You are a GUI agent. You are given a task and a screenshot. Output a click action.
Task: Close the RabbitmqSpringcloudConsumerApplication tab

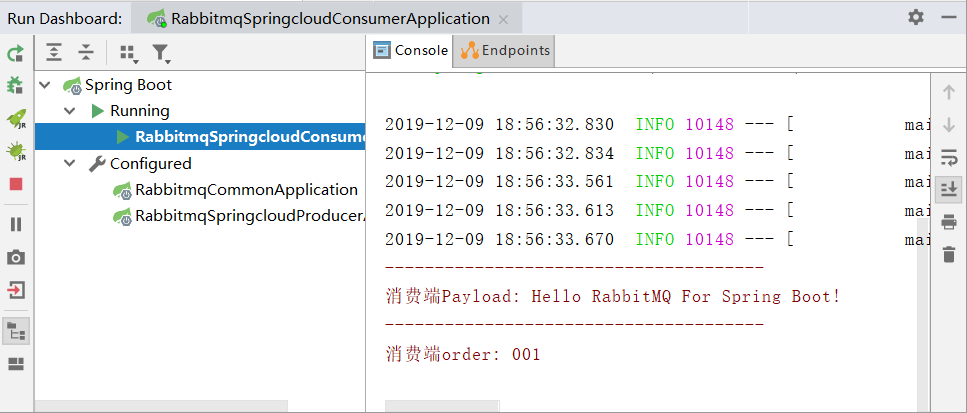(x=503, y=19)
